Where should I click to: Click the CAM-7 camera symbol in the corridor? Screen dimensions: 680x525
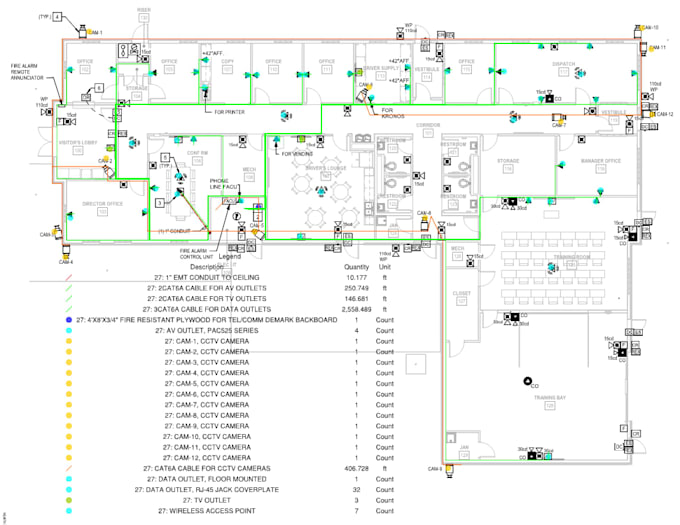tap(559, 117)
